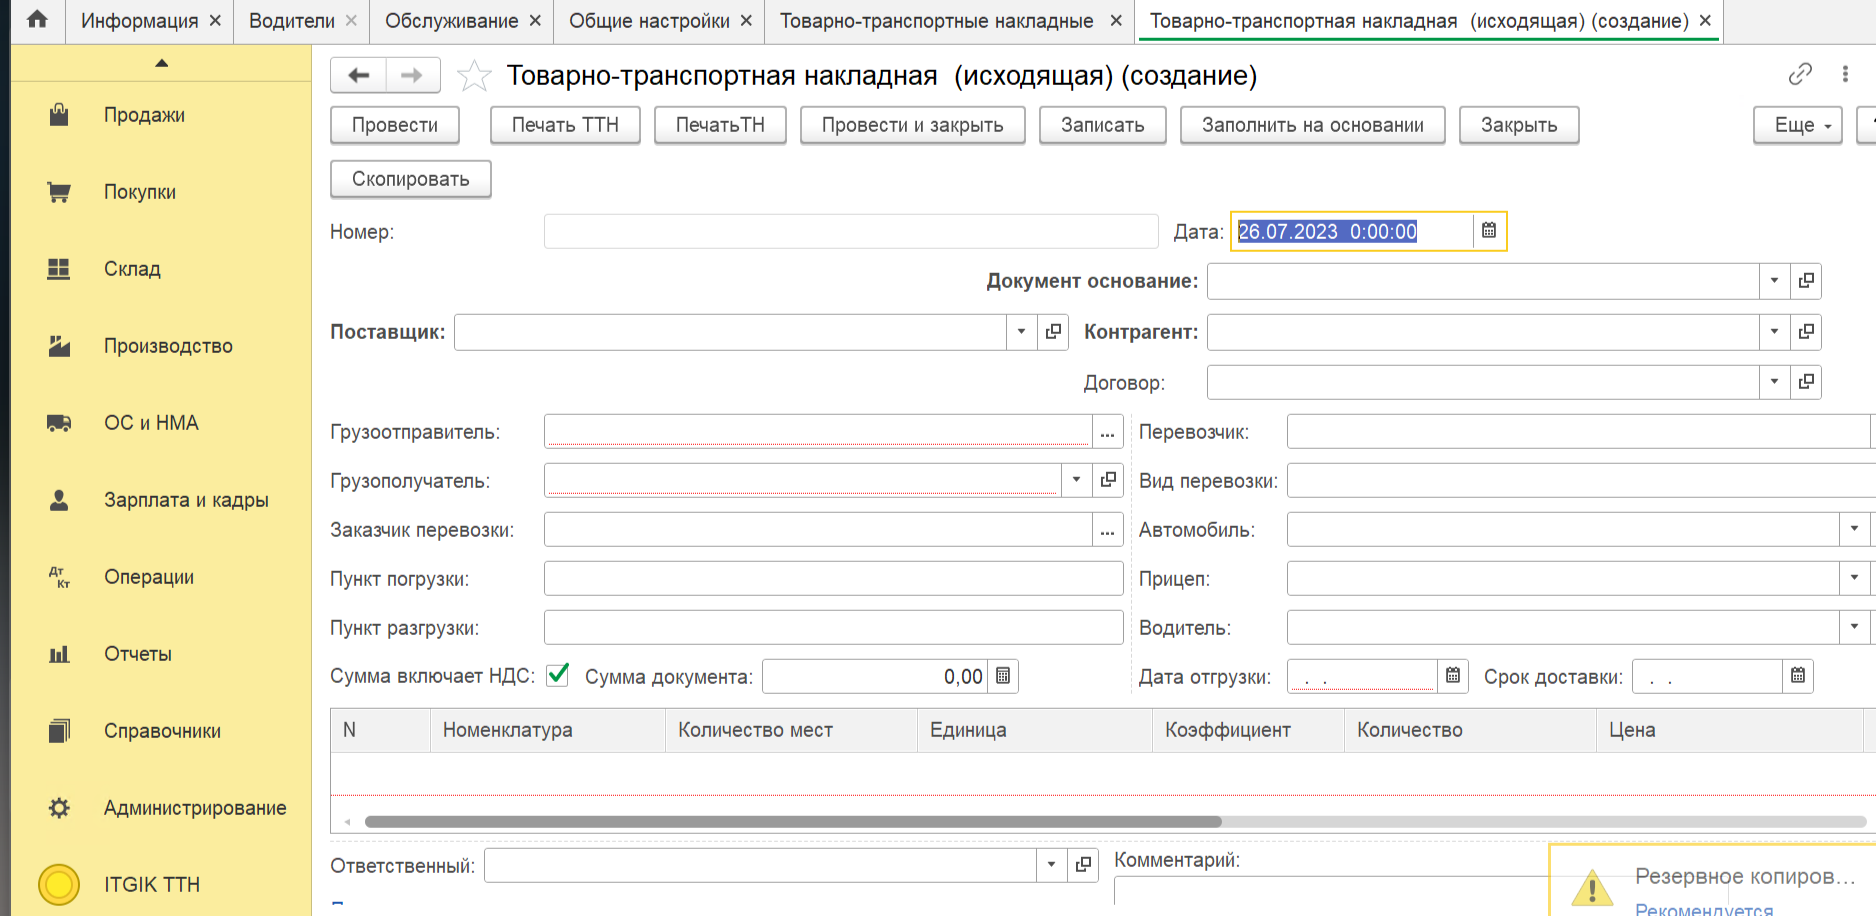Click the table horizontal scrollbar
Image resolution: width=1876 pixels, height=916 pixels.
792,822
